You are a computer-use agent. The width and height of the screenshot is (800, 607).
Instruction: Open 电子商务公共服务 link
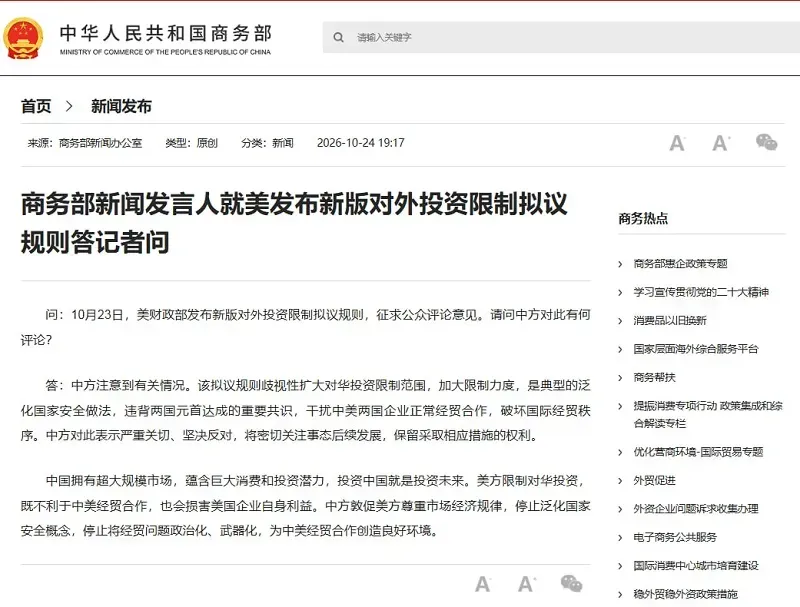click(x=675, y=537)
